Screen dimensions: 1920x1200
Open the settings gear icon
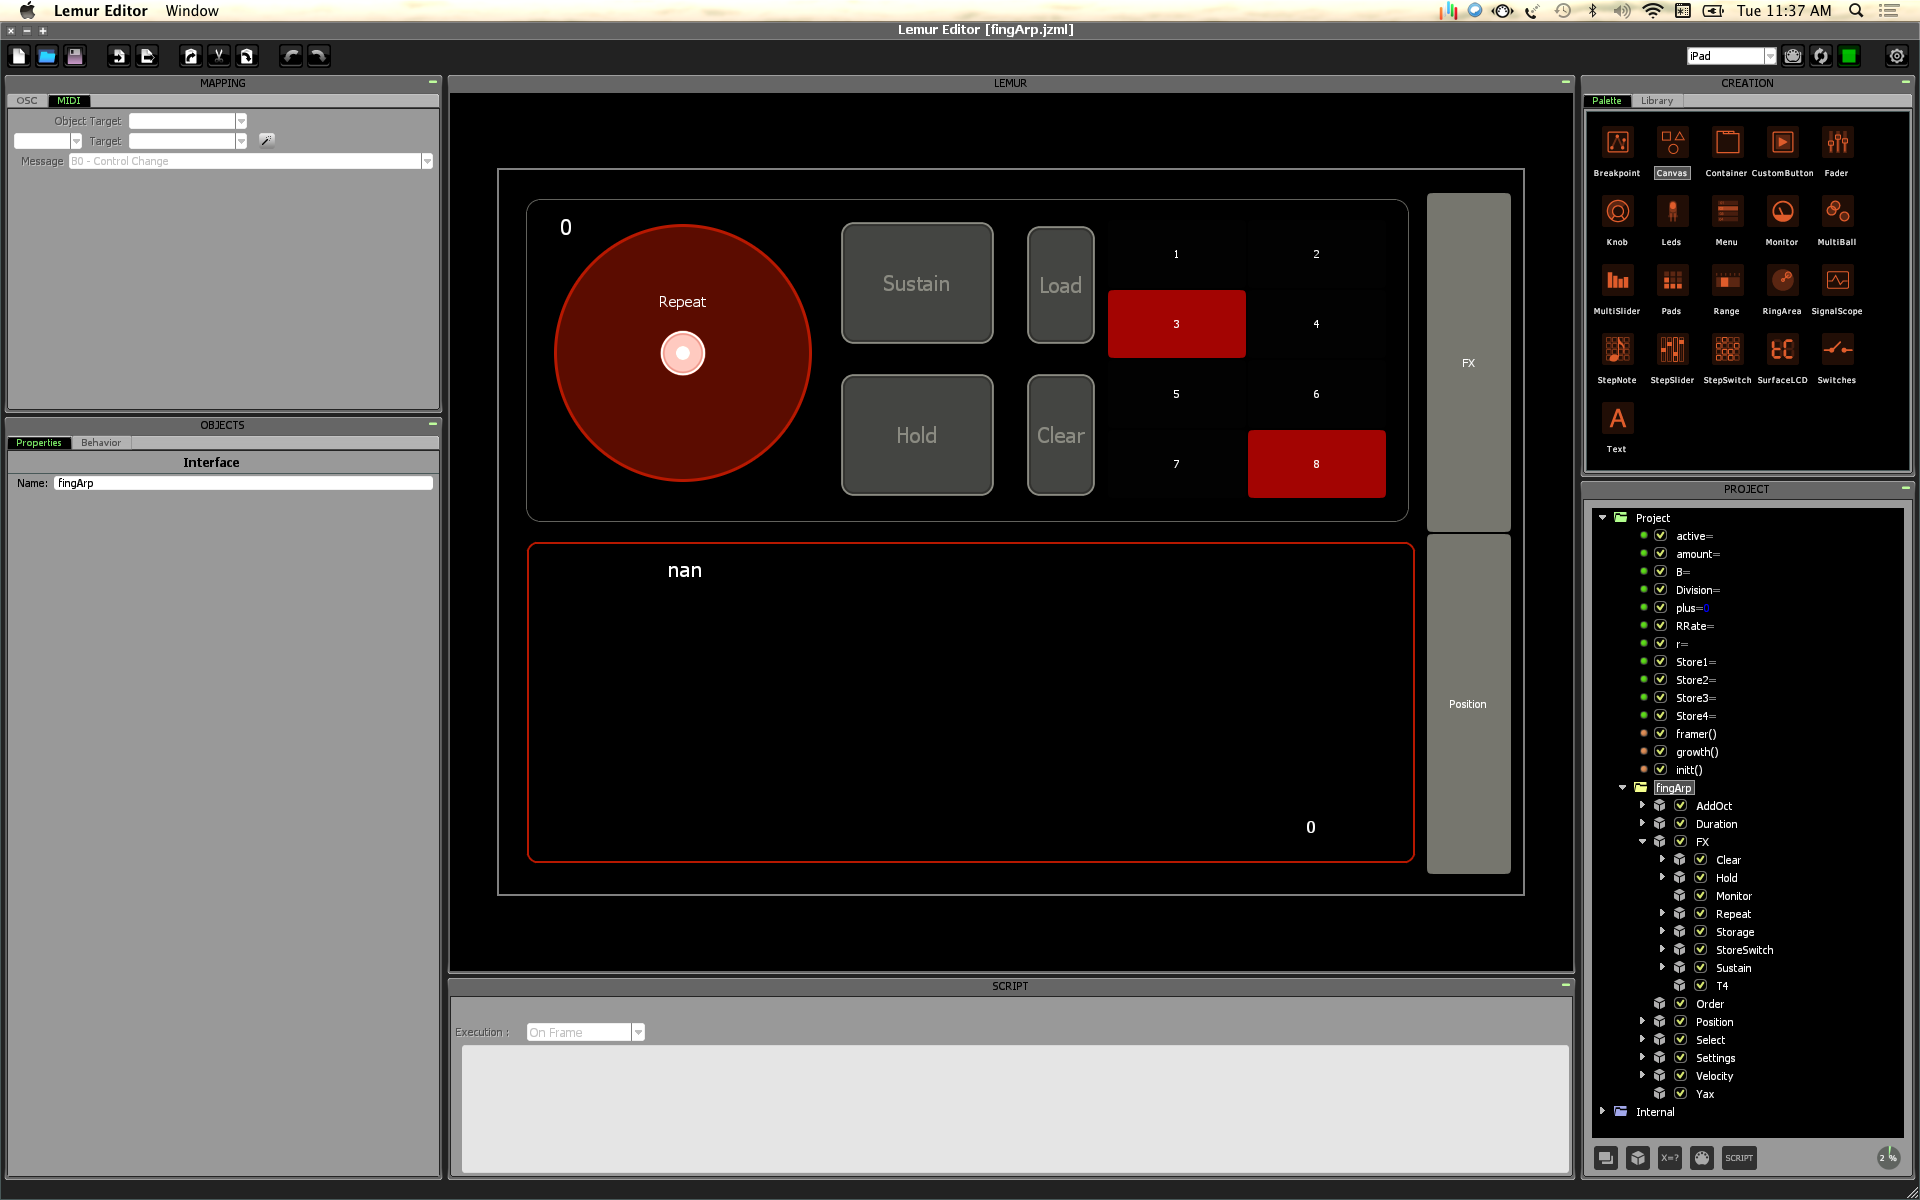[1896, 56]
